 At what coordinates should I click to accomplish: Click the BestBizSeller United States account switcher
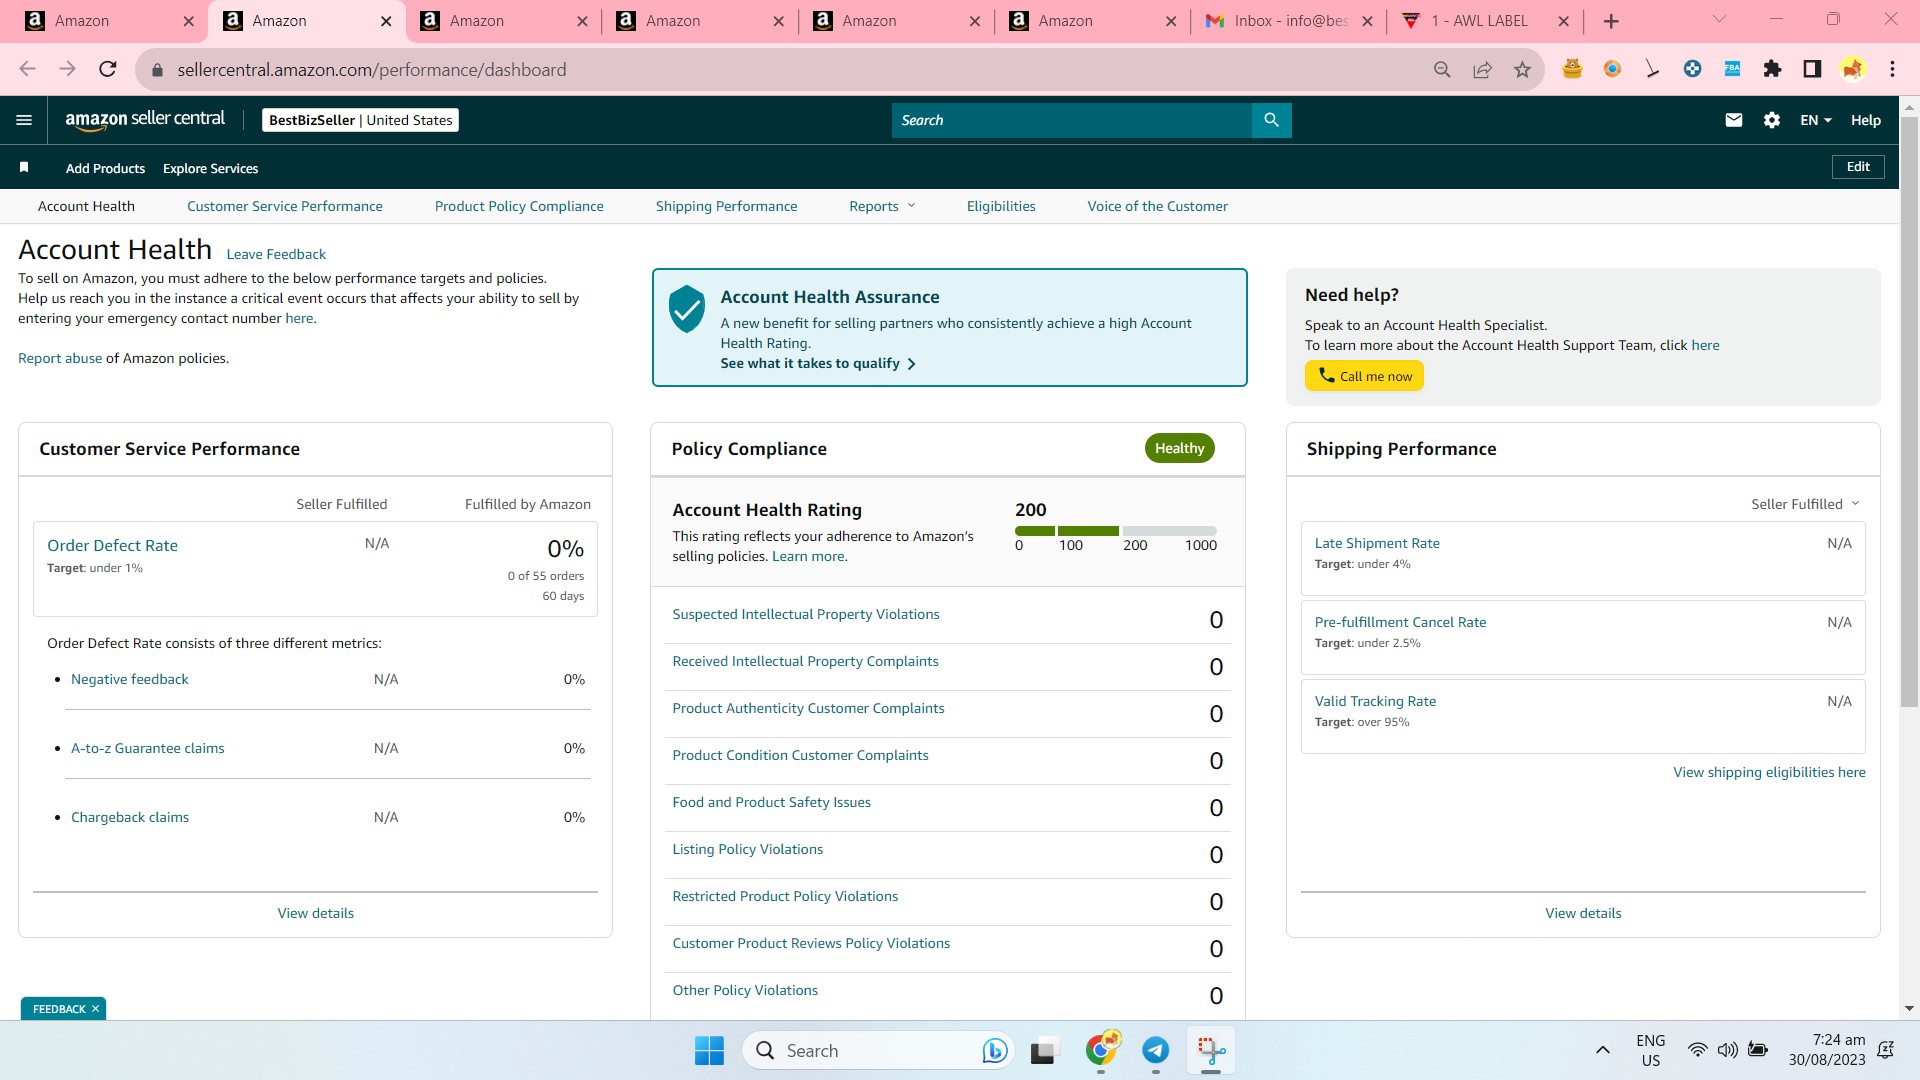[x=360, y=120]
